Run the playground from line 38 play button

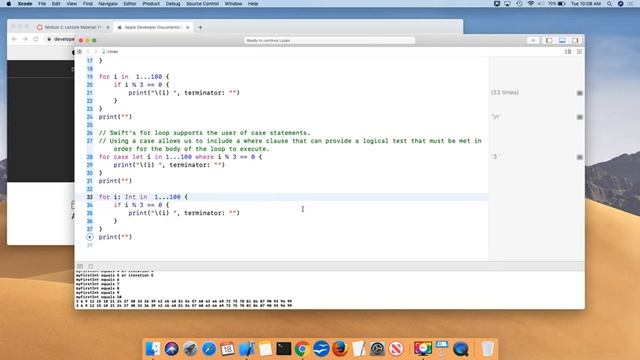pos(90,237)
